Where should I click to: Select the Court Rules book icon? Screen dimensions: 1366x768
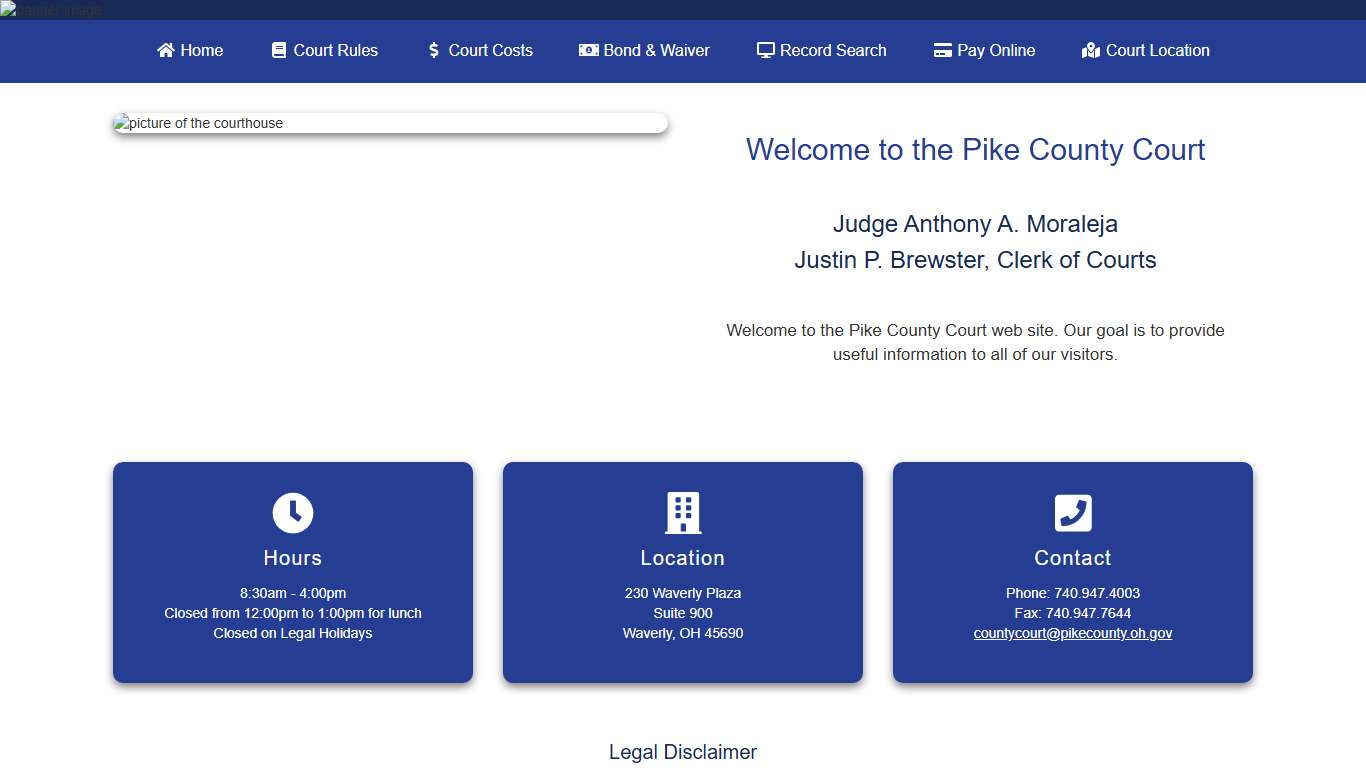[x=276, y=50]
